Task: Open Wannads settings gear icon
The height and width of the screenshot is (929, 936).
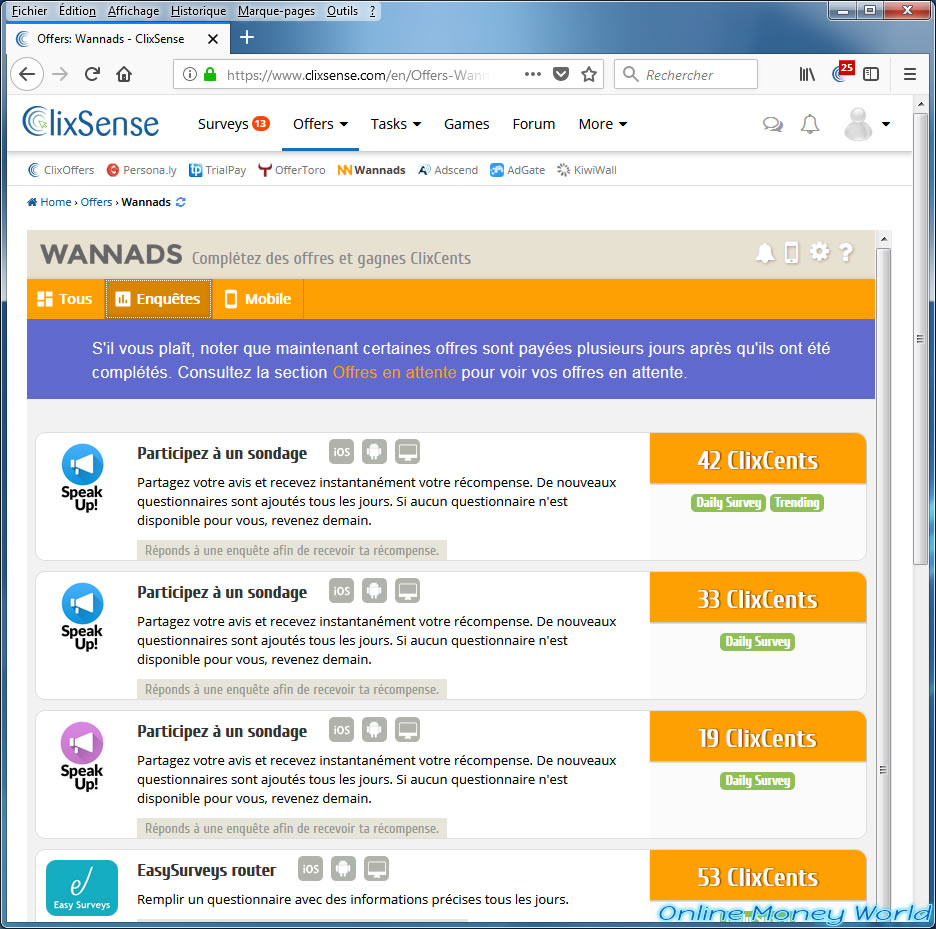Action: coord(819,252)
